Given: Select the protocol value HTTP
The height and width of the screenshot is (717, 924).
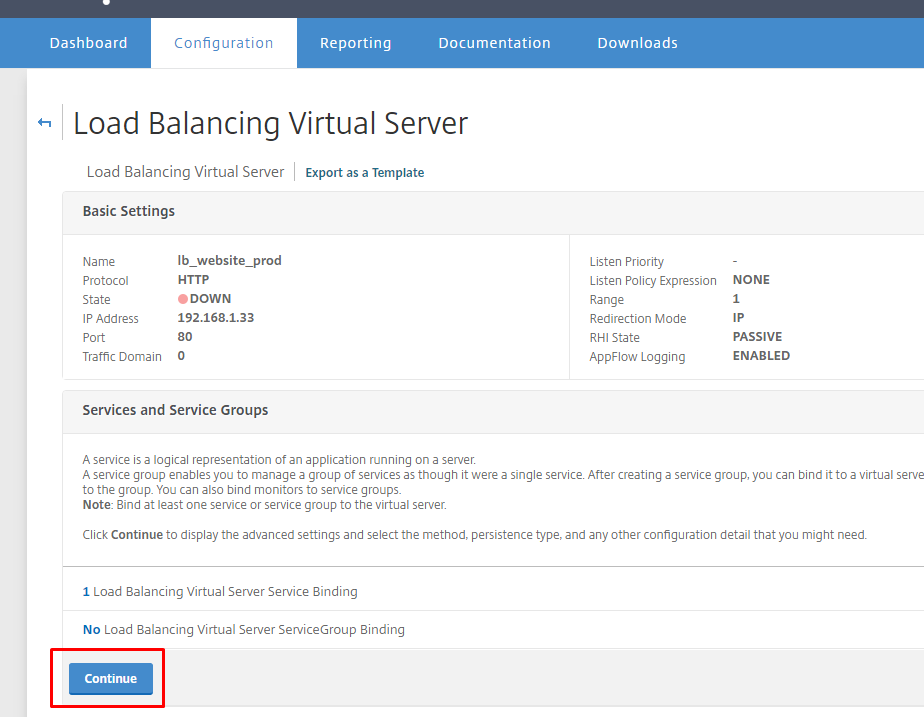Looking at the screenshot, I should click(193, 279).
